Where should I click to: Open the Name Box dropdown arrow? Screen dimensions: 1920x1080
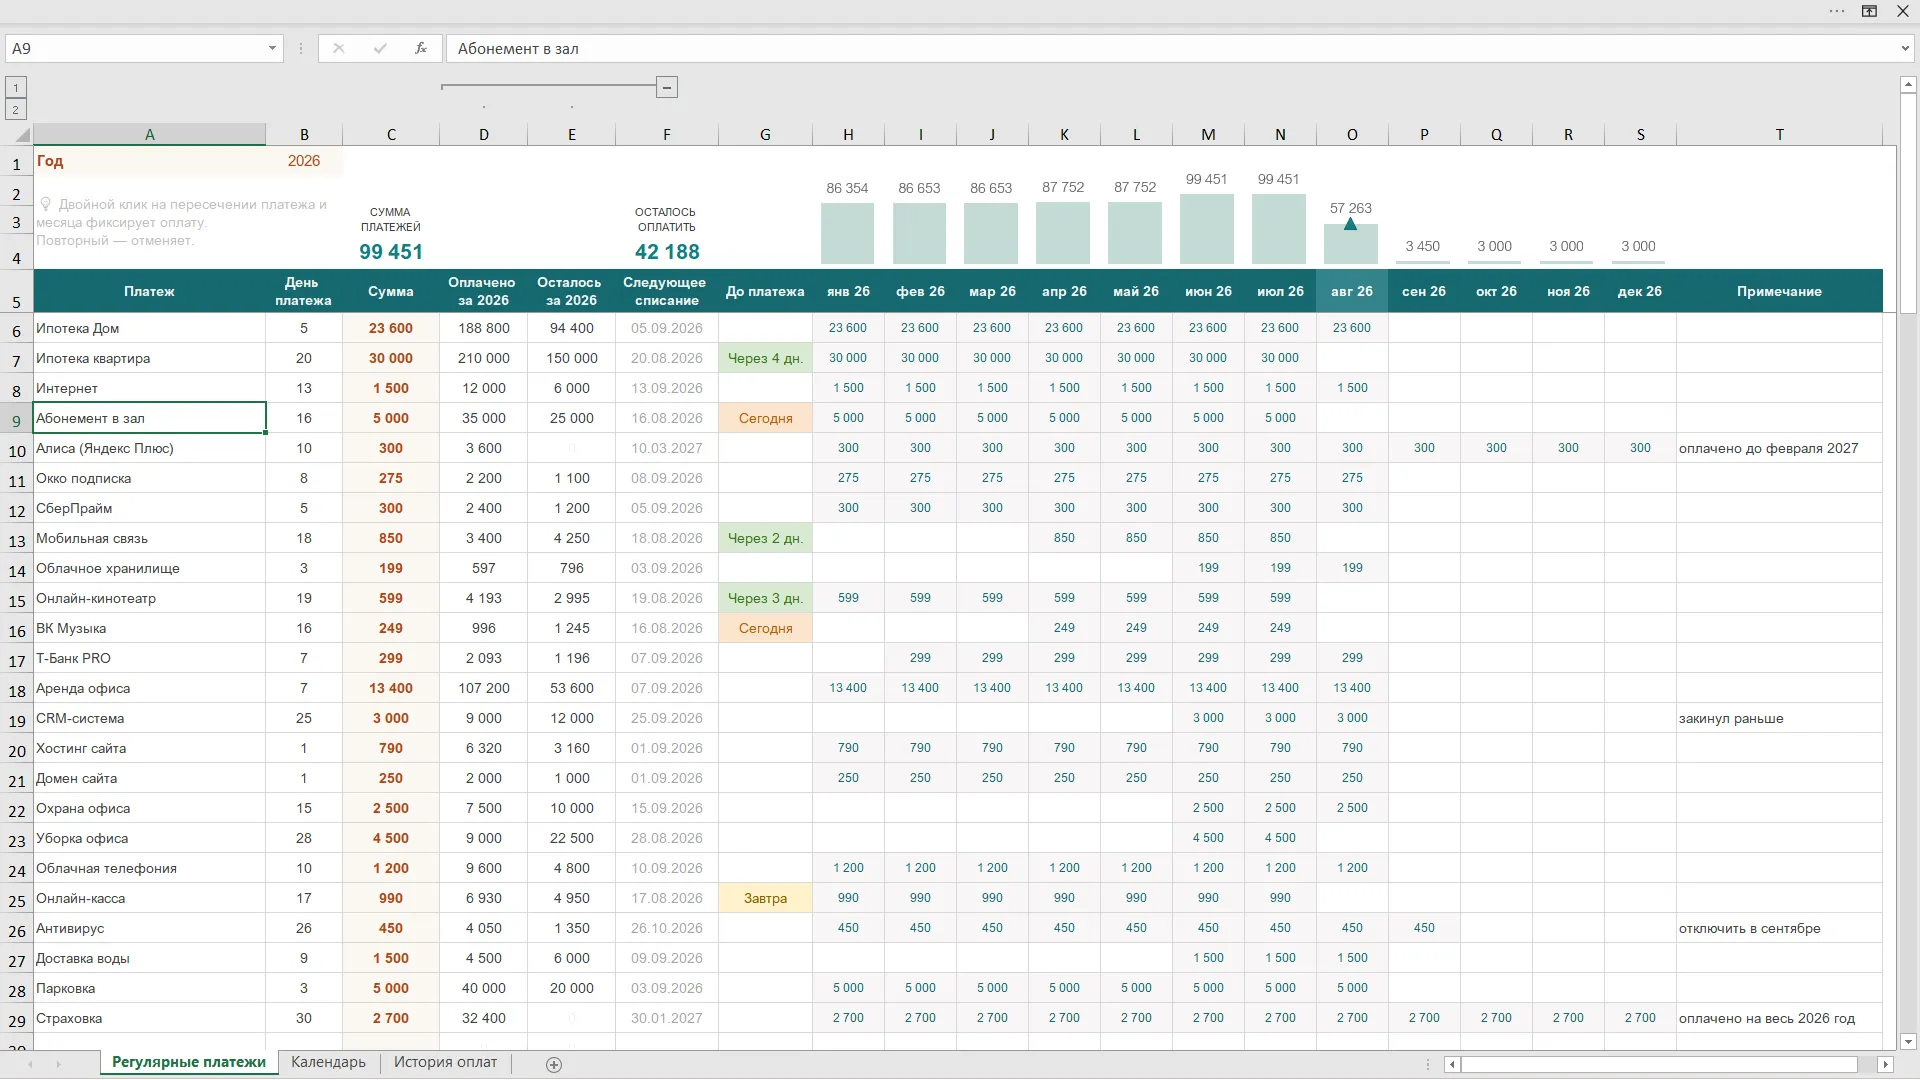coord(272,48)
